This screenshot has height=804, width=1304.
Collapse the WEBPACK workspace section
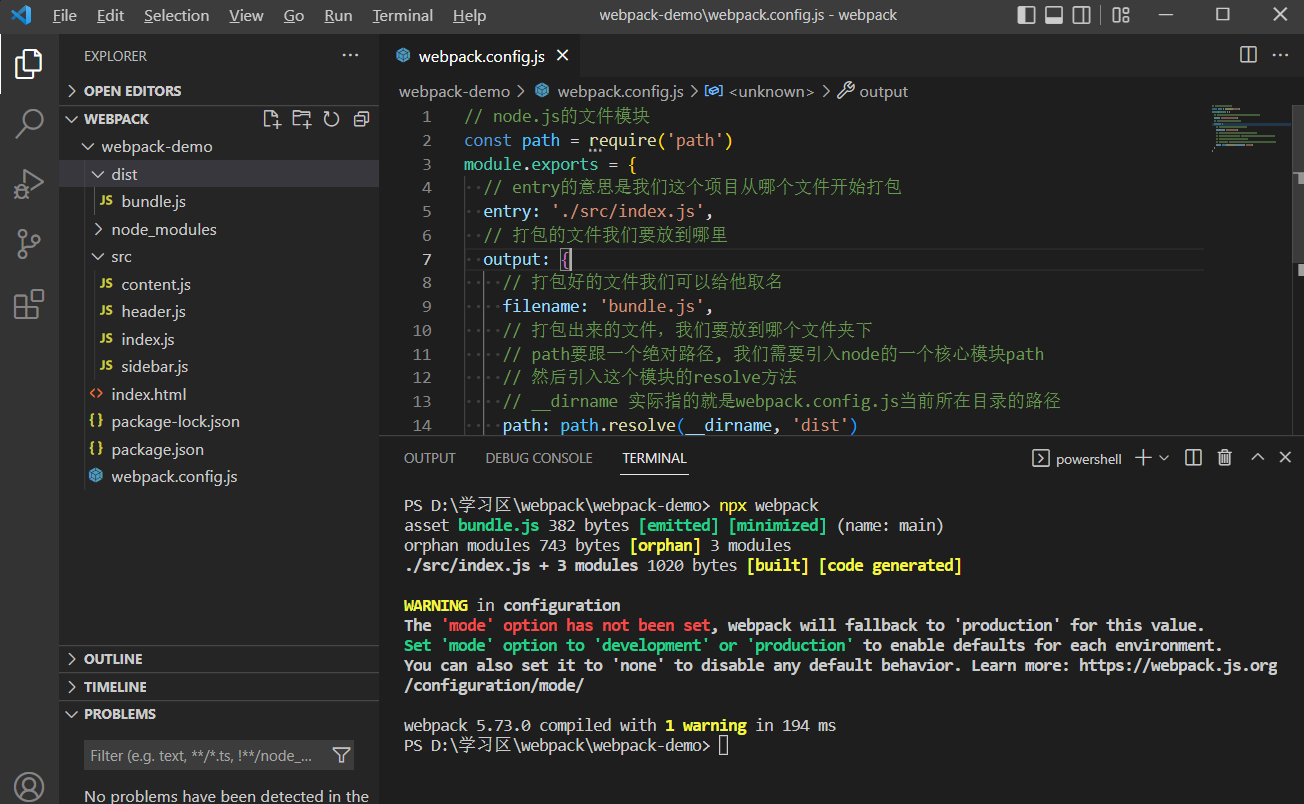click(71, 119)
